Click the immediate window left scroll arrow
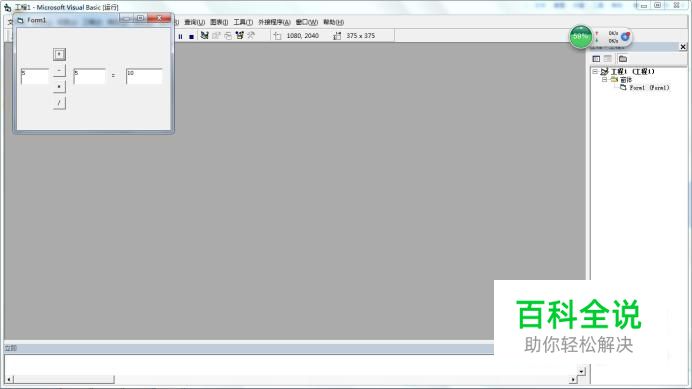The image size is (692, 389). 9,379
